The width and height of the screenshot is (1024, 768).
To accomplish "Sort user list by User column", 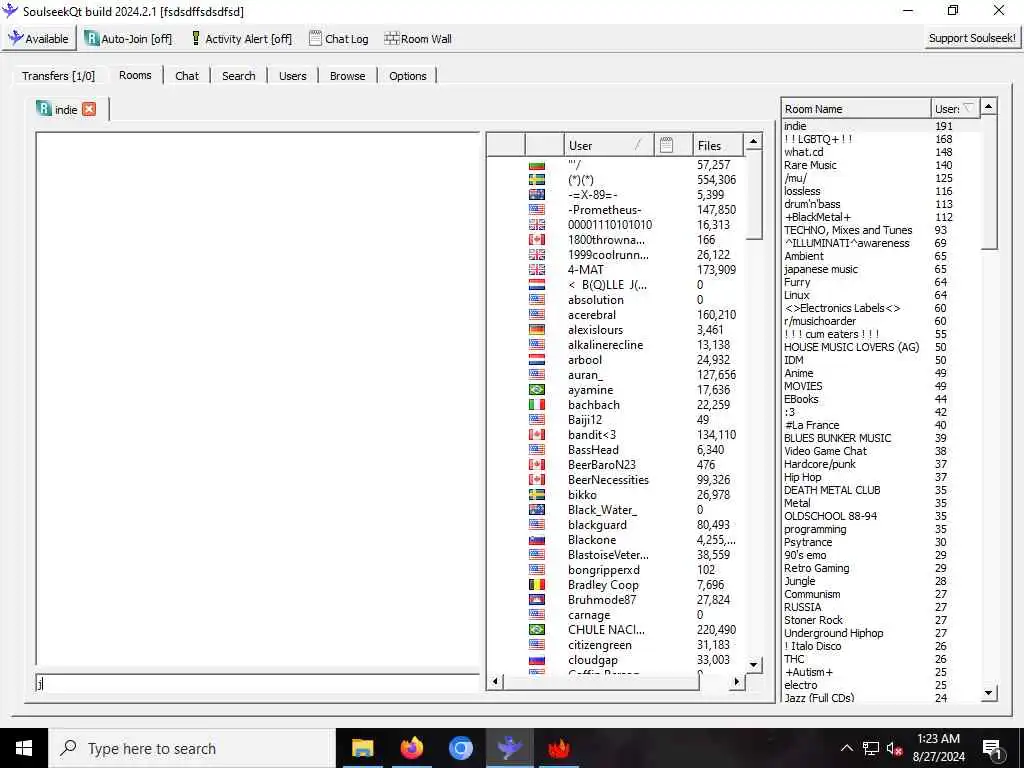I will tap(608, 145).
